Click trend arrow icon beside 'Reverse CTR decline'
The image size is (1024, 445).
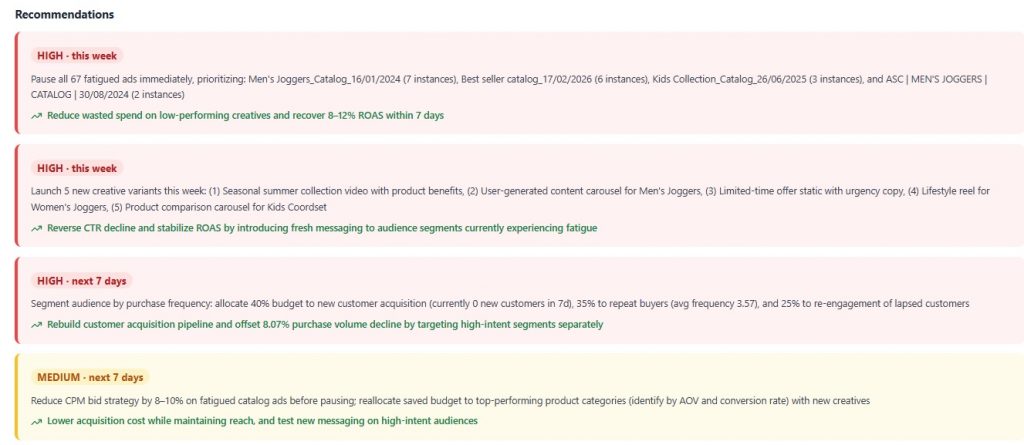click(x=36, y=229)
